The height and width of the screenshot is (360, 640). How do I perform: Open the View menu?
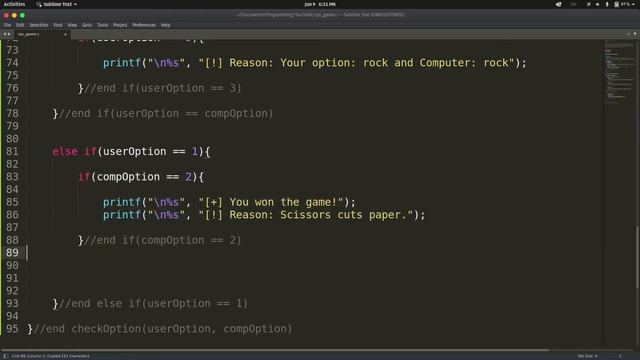[72, 25]
